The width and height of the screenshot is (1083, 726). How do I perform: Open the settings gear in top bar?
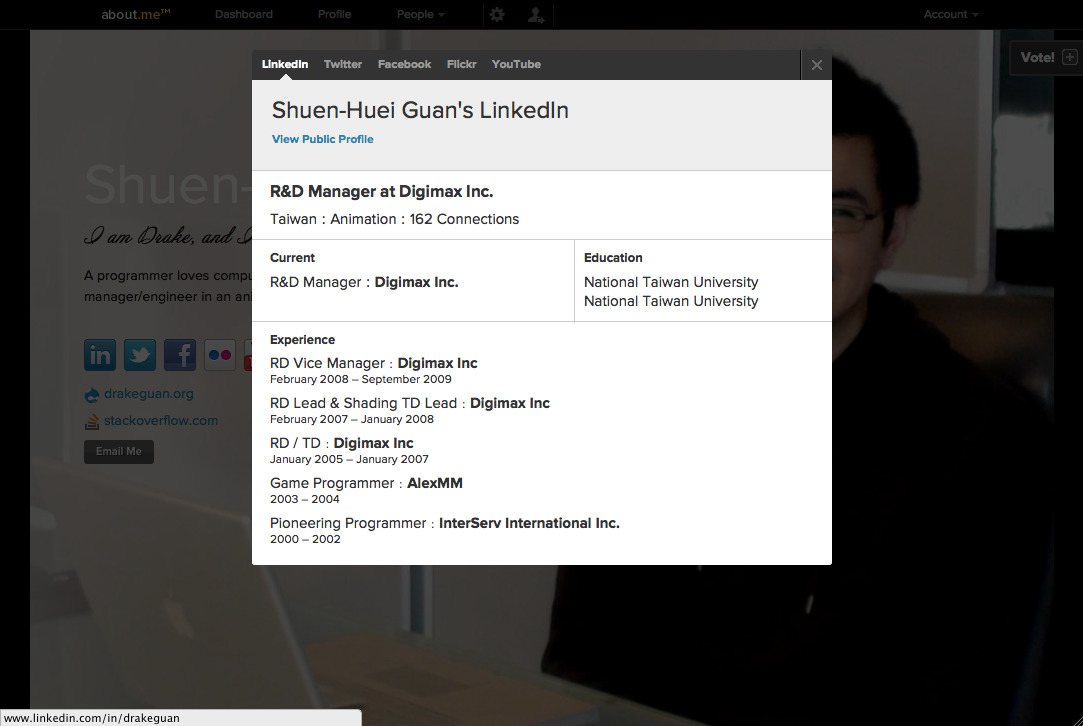click(497, 15)
